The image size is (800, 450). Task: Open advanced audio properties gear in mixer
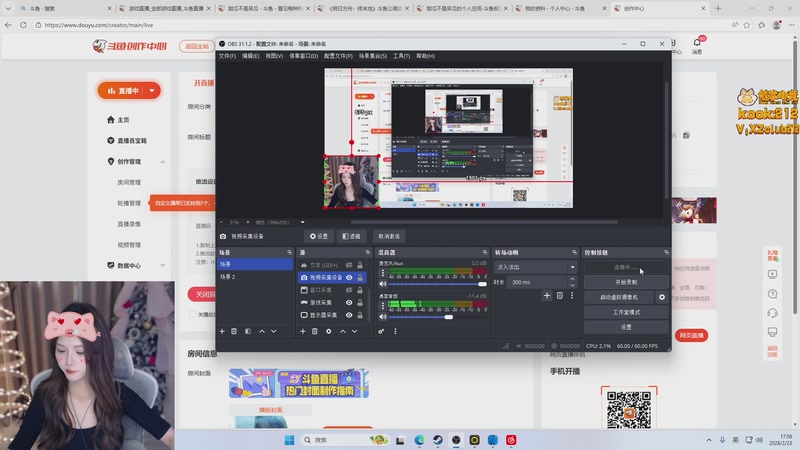[x=381, y=331]
